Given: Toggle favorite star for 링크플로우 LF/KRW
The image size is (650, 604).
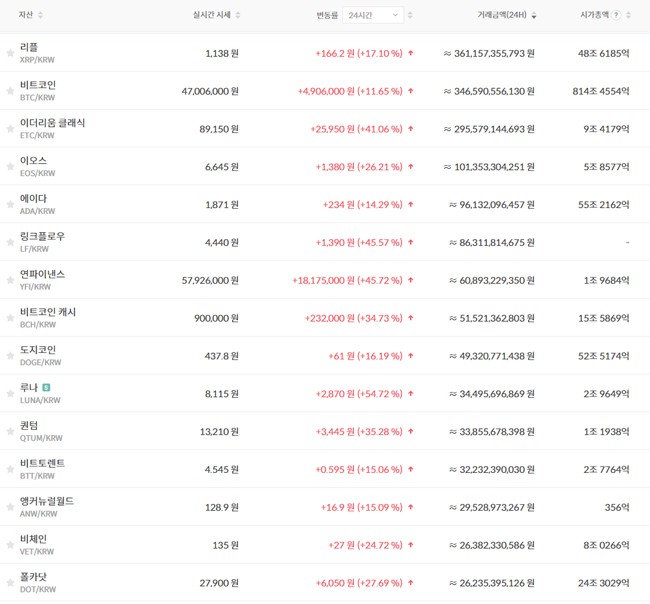Looking at the screenshot, I should point(10,242).
